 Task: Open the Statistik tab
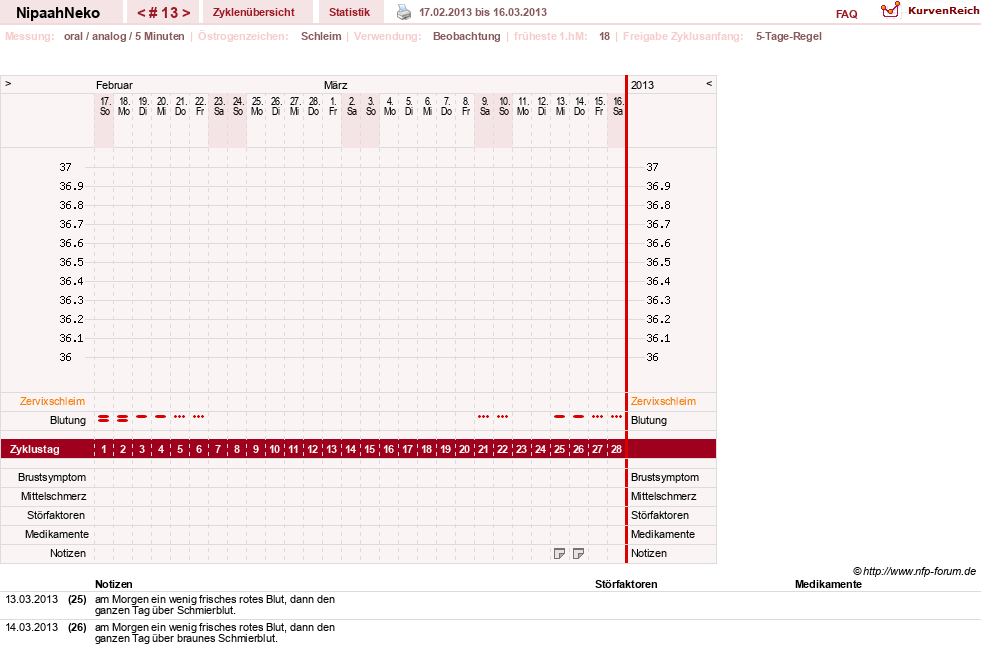coord(349,12)
